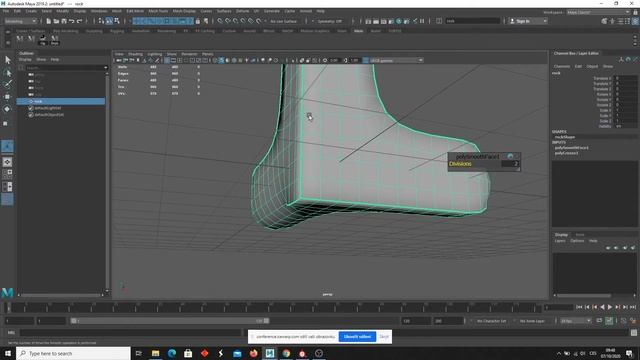The width and height of the screenshot is (640, 360).
Task: Toggle the polySmoothFace1 node state circle
Action: [x=510, y=156]
